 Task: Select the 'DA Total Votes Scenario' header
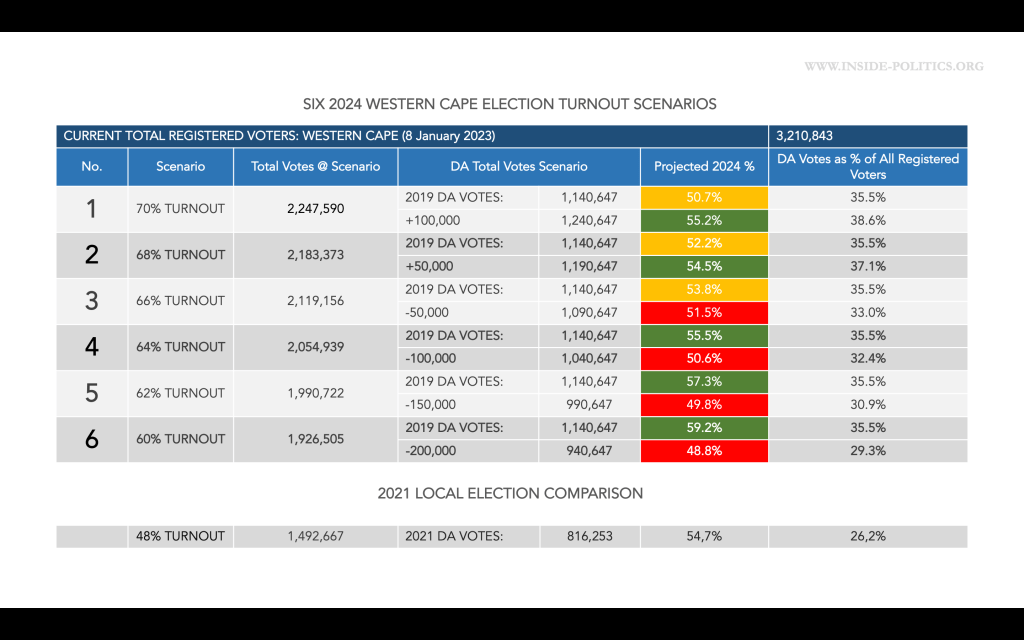tap(519, 167)
